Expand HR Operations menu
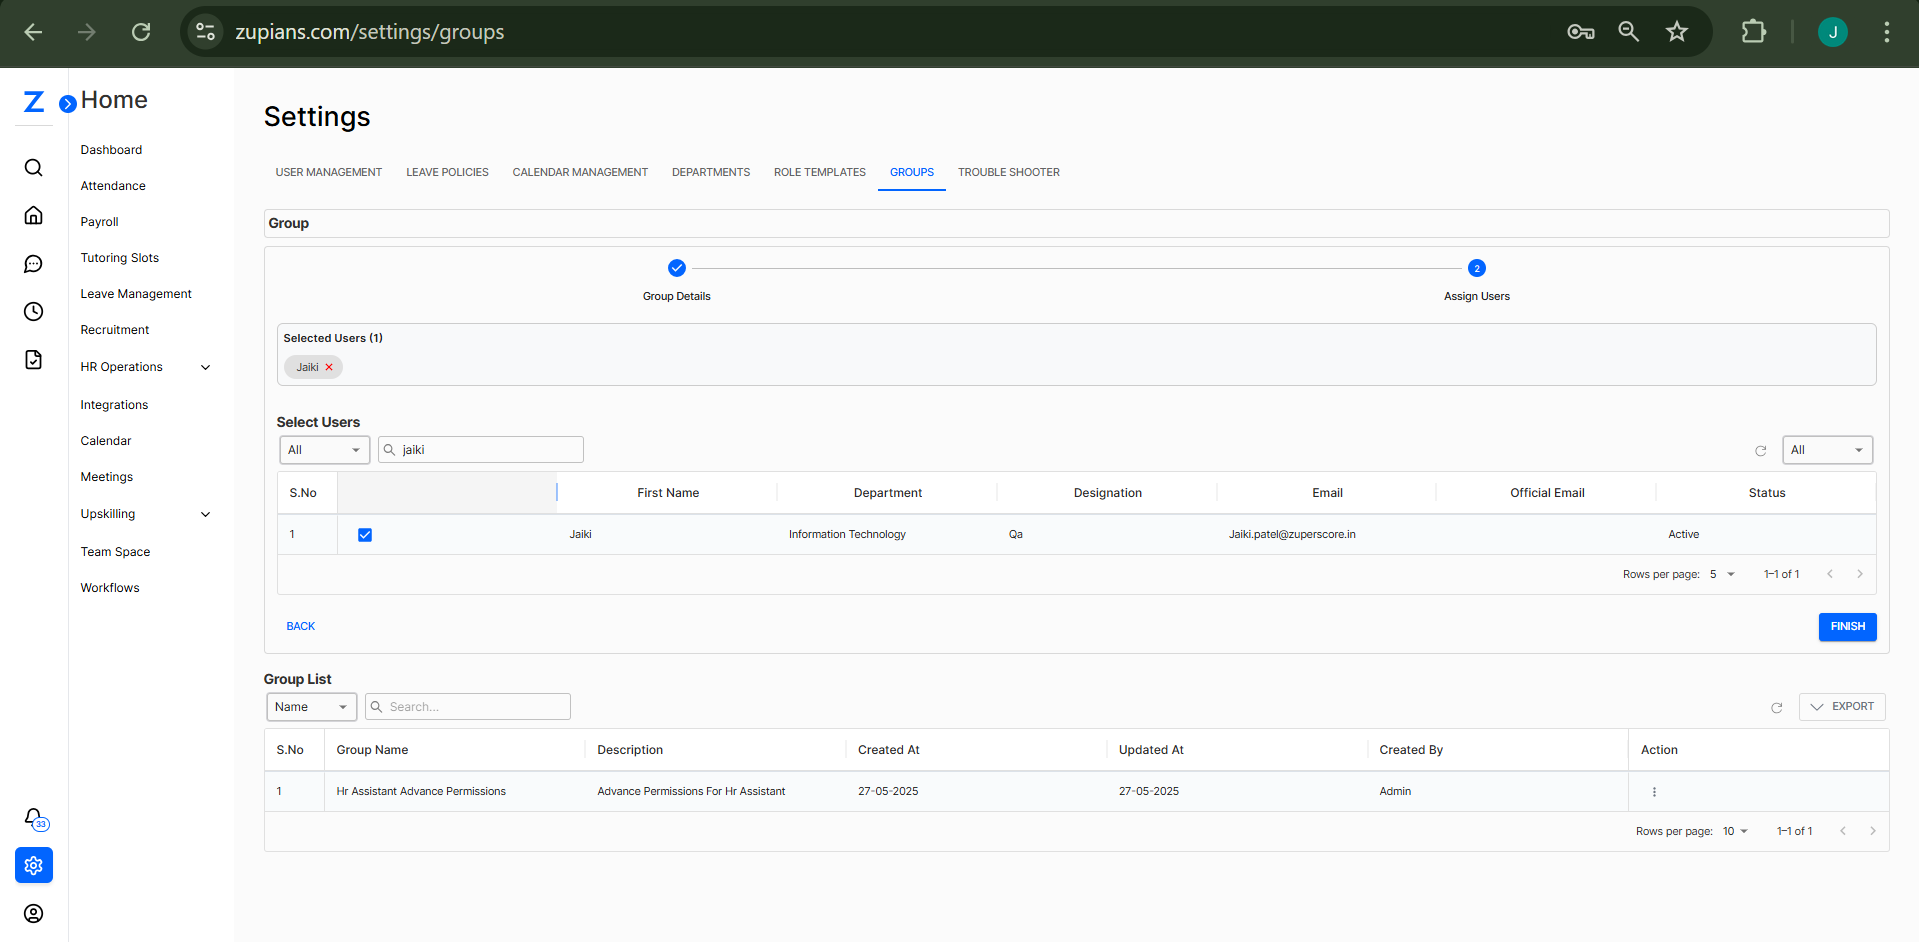Viewport: 1919px width, 942px height. 205,367
